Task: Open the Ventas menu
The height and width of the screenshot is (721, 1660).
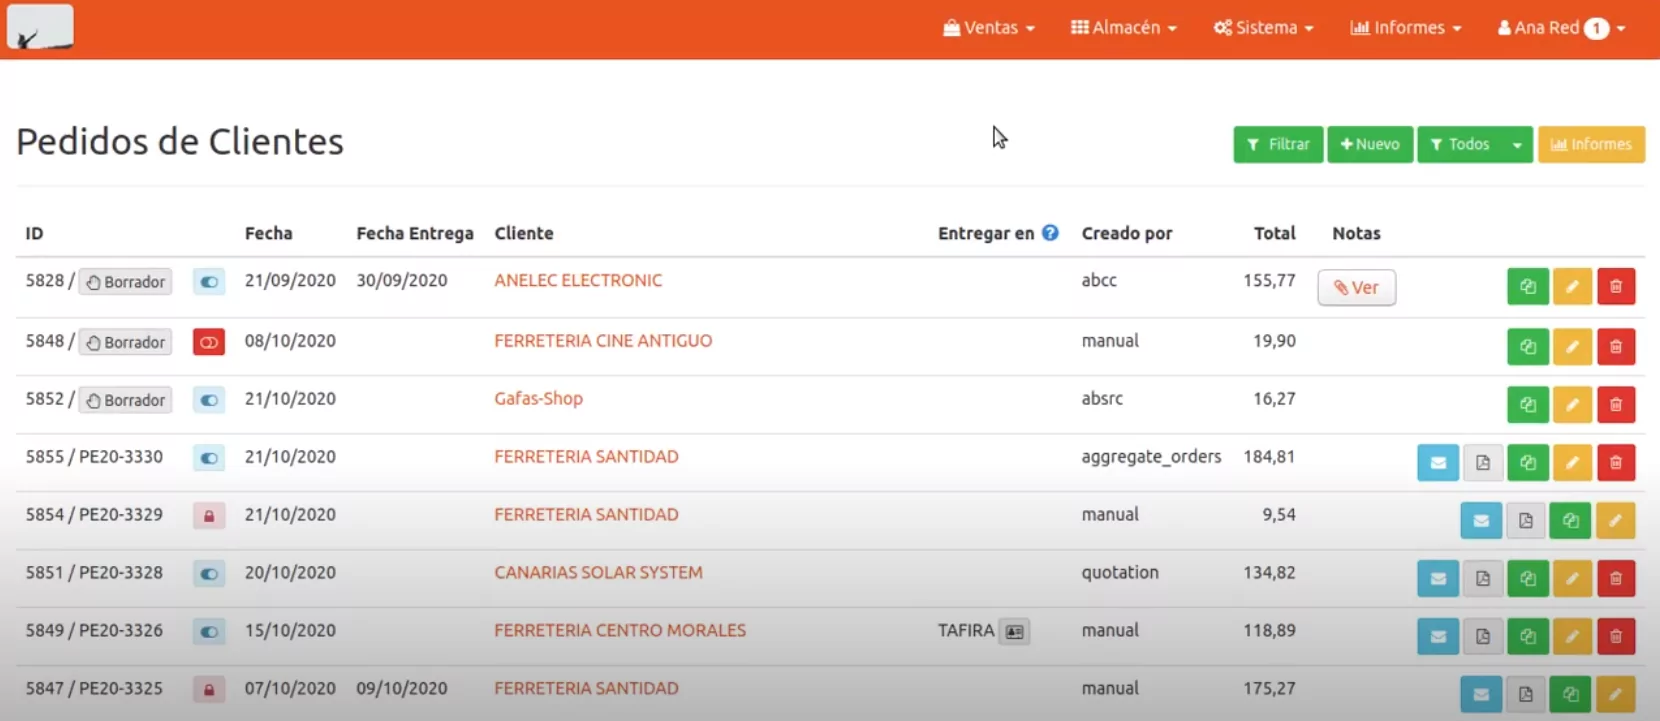Action: tap(988, 28)
